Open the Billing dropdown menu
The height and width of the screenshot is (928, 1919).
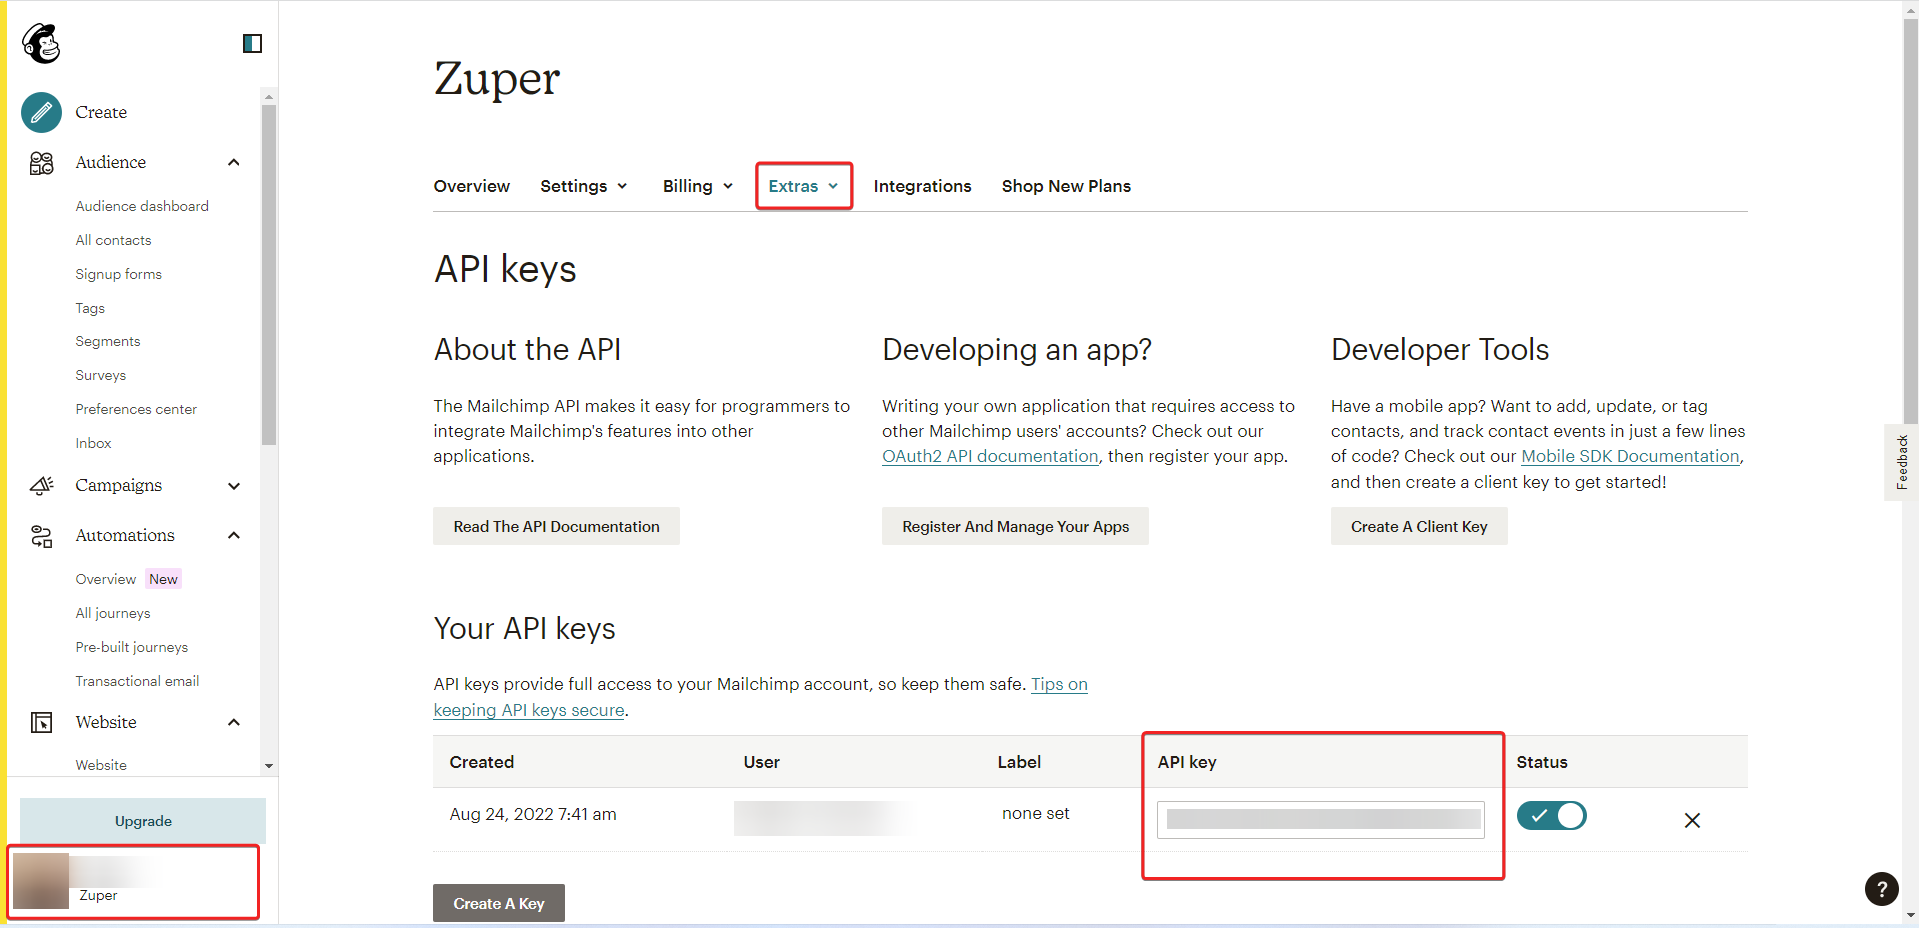(x=698, y=186)
